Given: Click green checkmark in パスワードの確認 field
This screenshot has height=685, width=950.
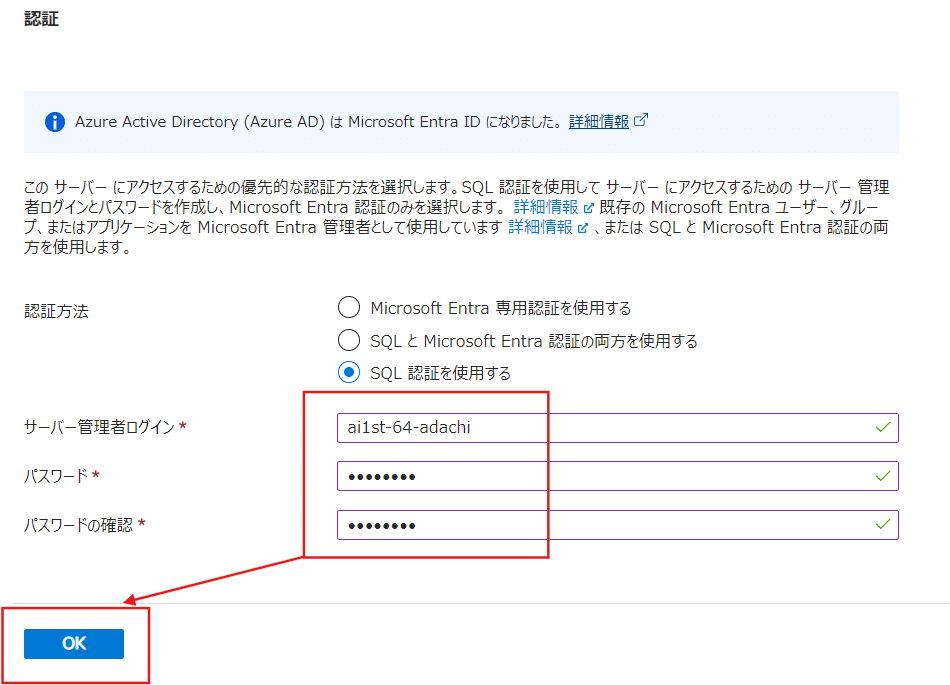Looking at the screenshot, I should click(x=883, y=525).
